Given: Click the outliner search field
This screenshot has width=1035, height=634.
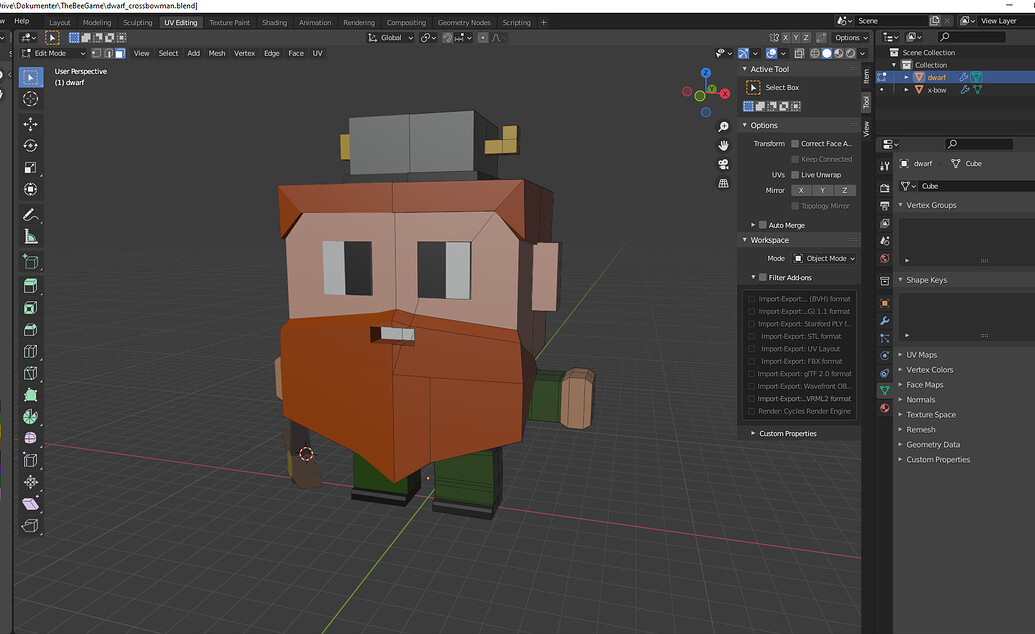Looking at the screenshot, I should pyautogui.click(x=971, y=37).
